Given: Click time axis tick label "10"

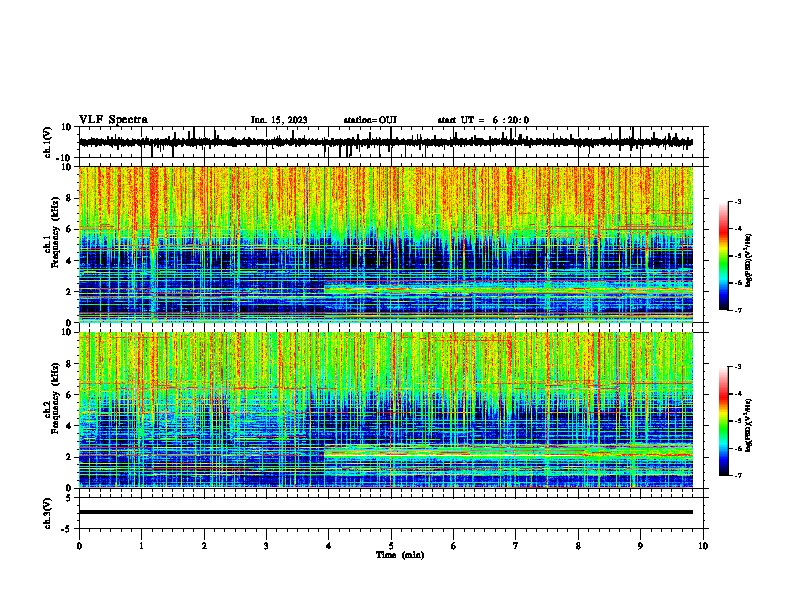Looking at the screenshot, I should point(703,546).
